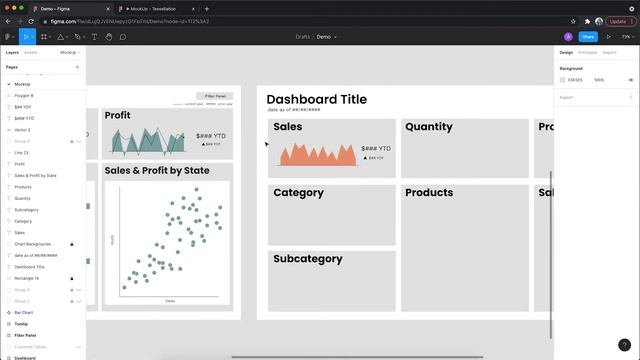Click the canvas horizontal scrollbar
The width and height of the screenshot is (640, 360).
[x=358, y=357]
